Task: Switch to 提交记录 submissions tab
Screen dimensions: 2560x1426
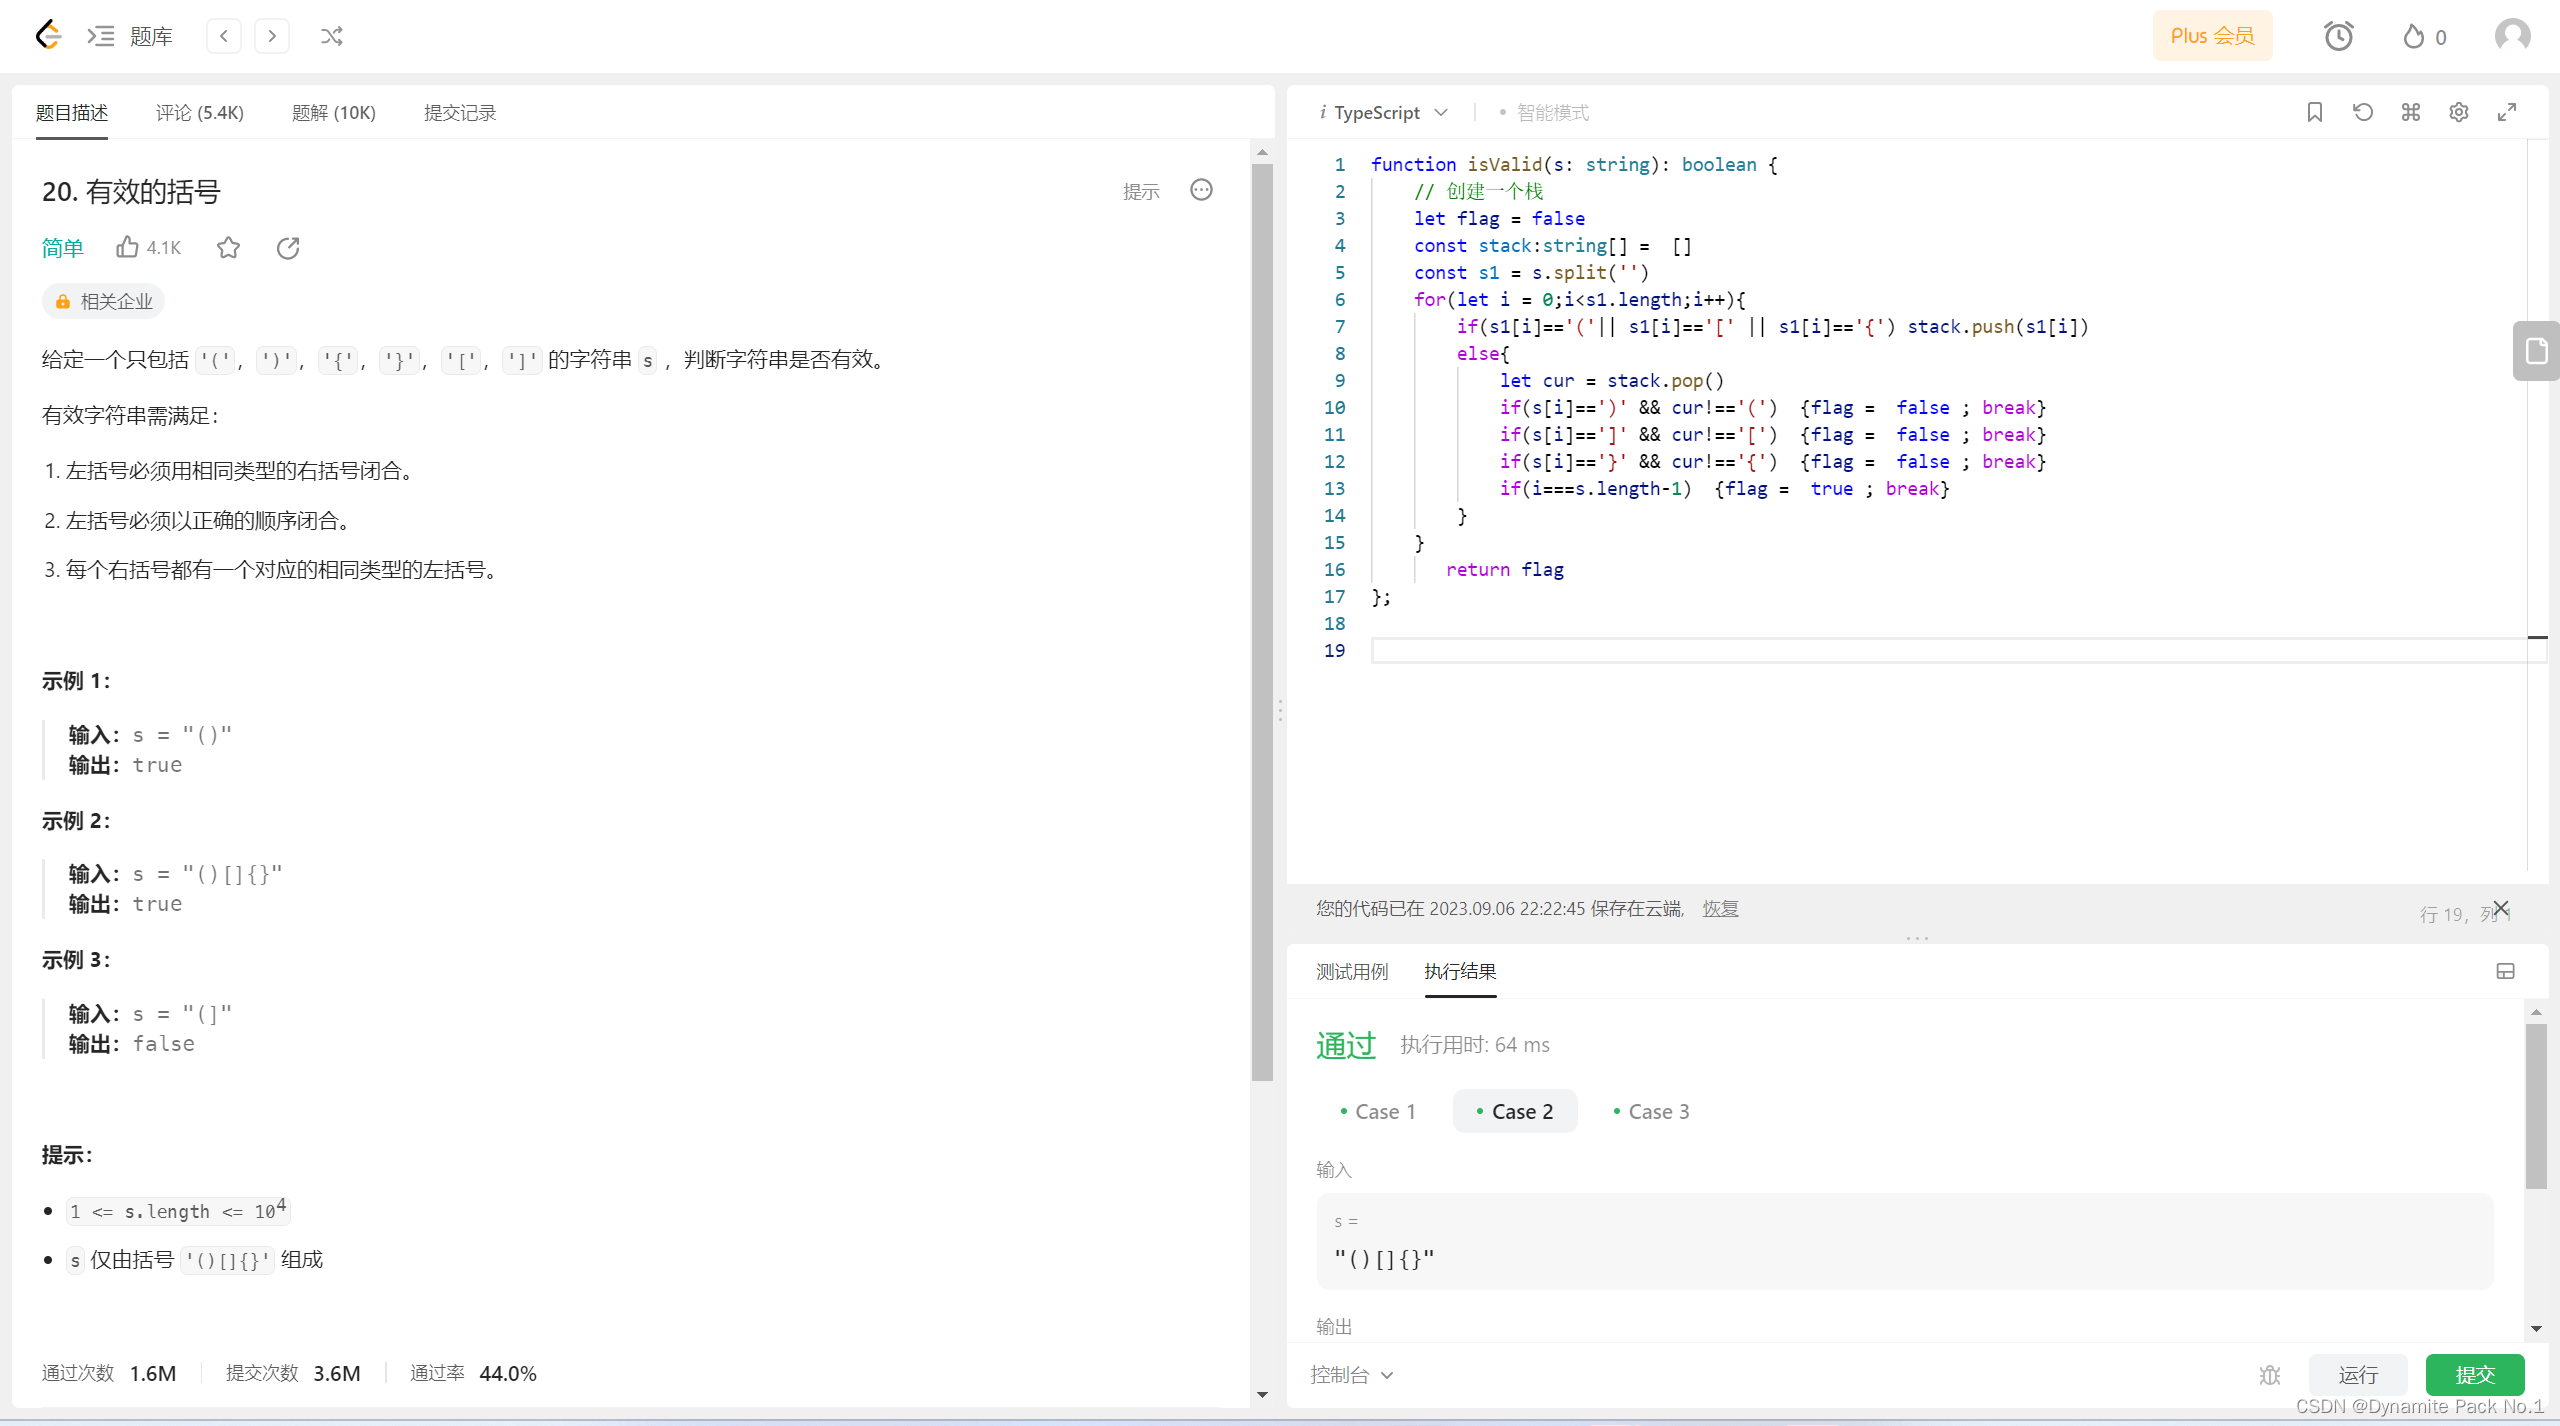Action: (458, 112)
